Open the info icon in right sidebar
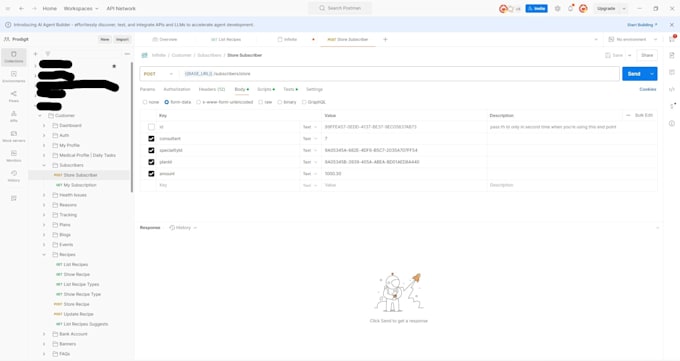Screen dimensions: 680x361 (x=672, y=123)
